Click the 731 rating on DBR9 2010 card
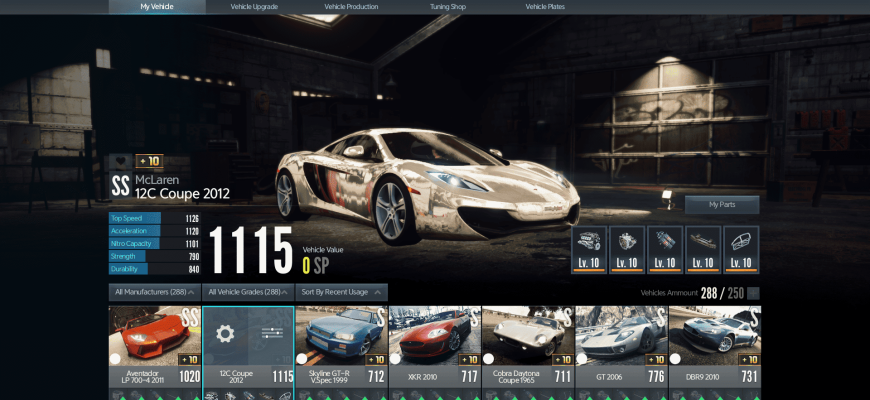 (749, 377)
